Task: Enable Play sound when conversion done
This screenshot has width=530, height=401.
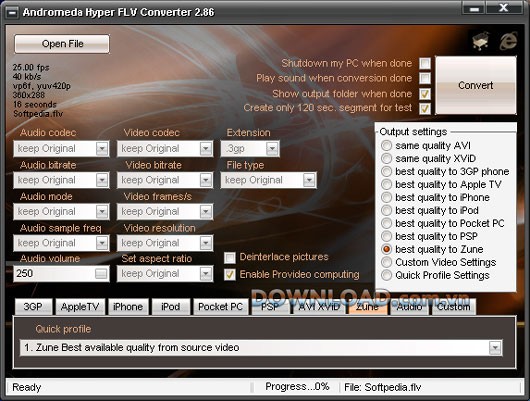Action: 425,78
